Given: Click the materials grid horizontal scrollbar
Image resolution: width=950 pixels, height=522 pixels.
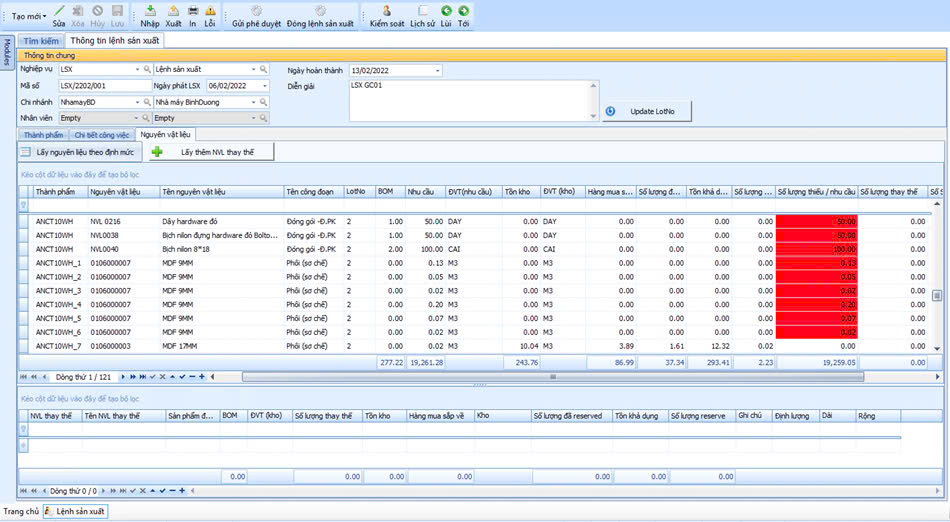Looking at the screenshot, I should coord(553,377).
